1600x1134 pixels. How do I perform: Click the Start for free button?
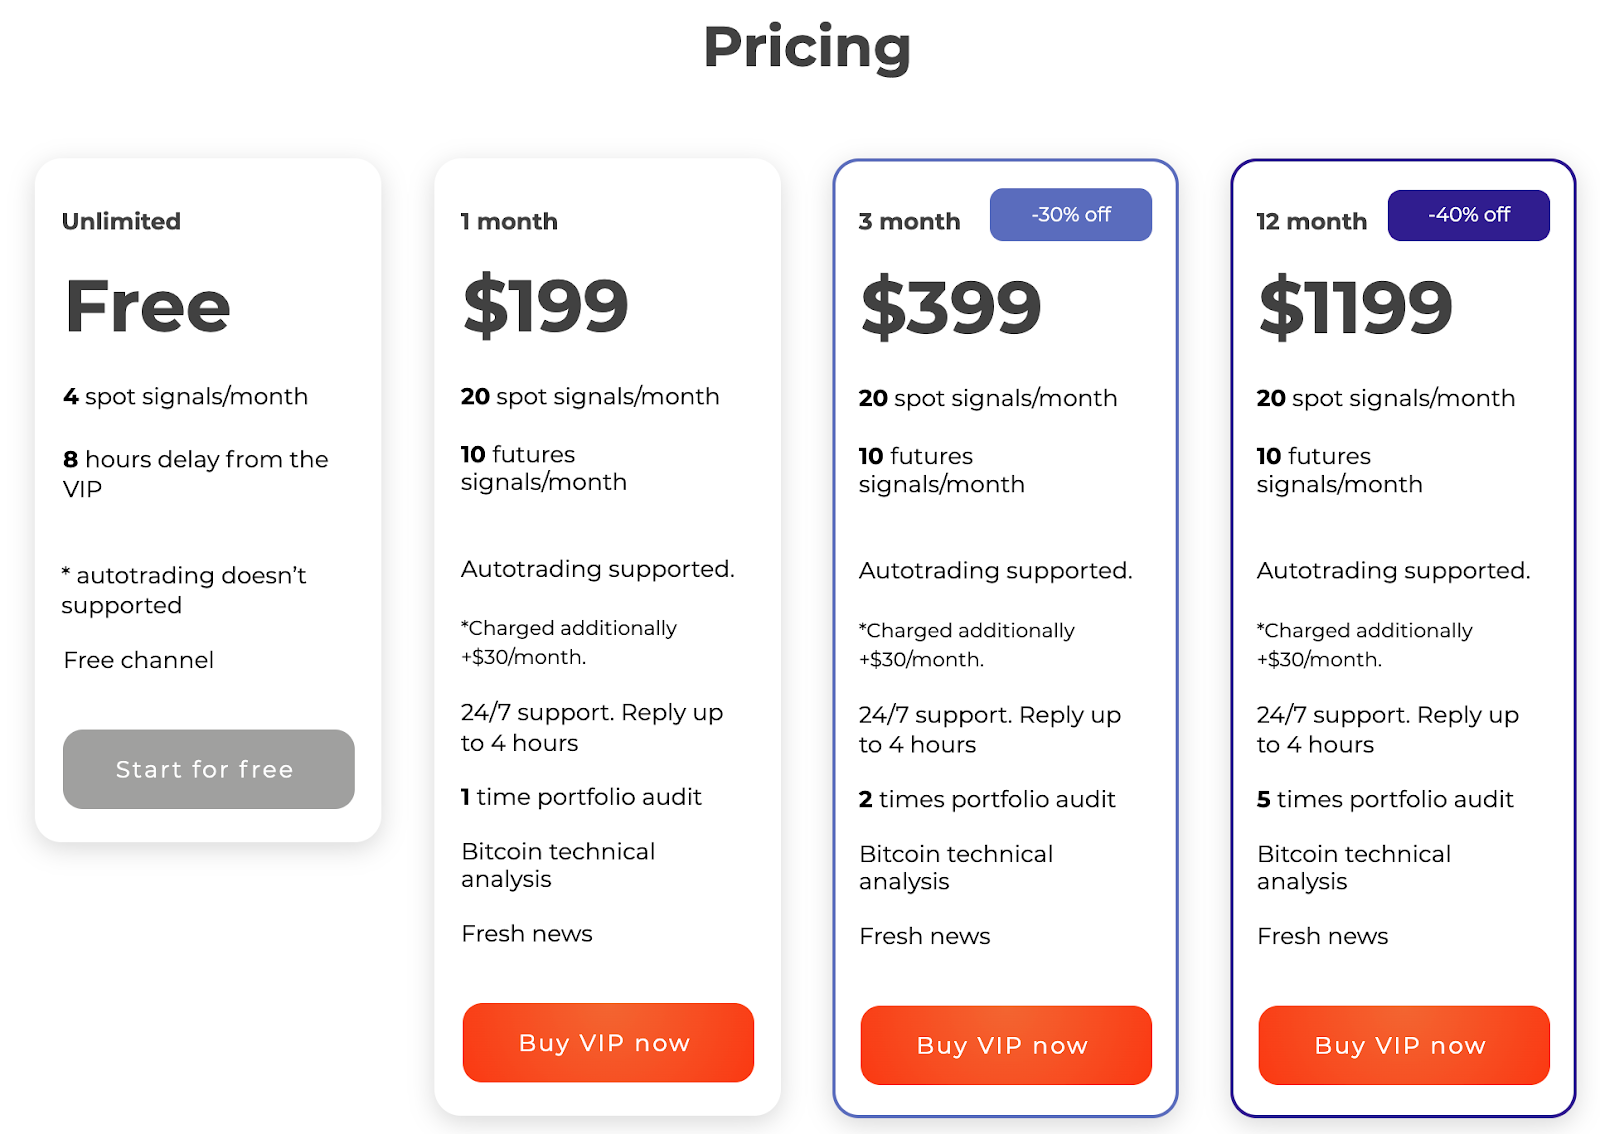pyautogui.click(x=208, y=769)
